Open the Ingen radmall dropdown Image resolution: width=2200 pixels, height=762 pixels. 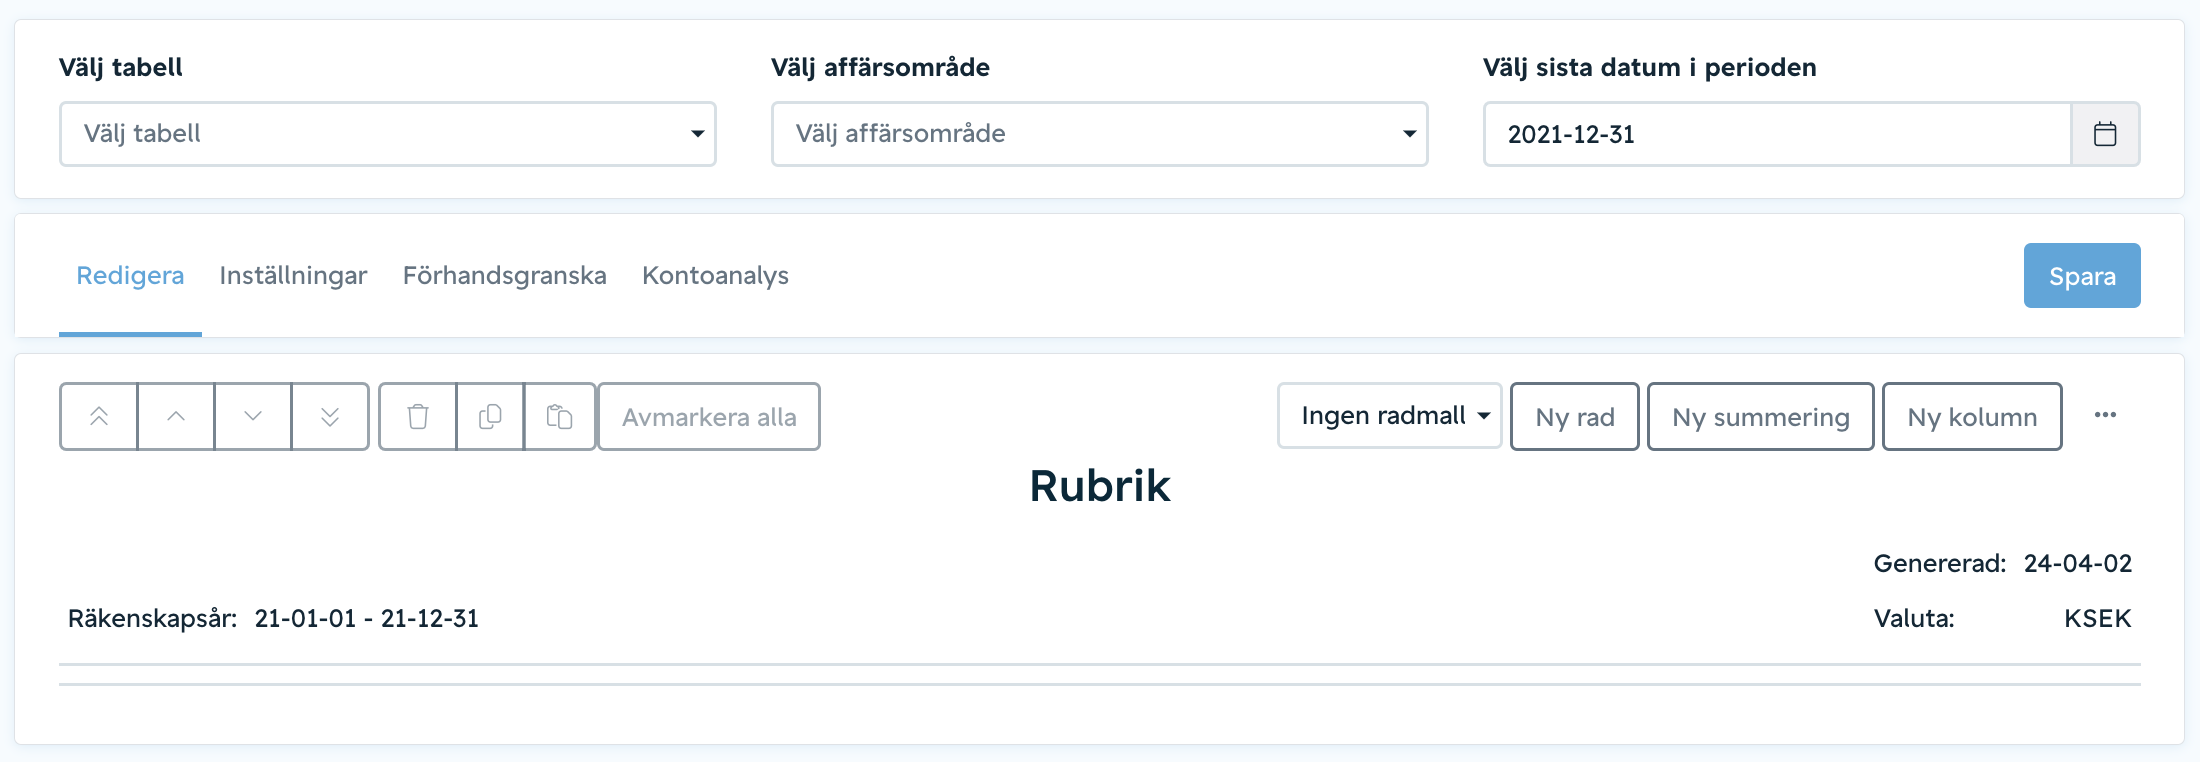click(1390, 416)
